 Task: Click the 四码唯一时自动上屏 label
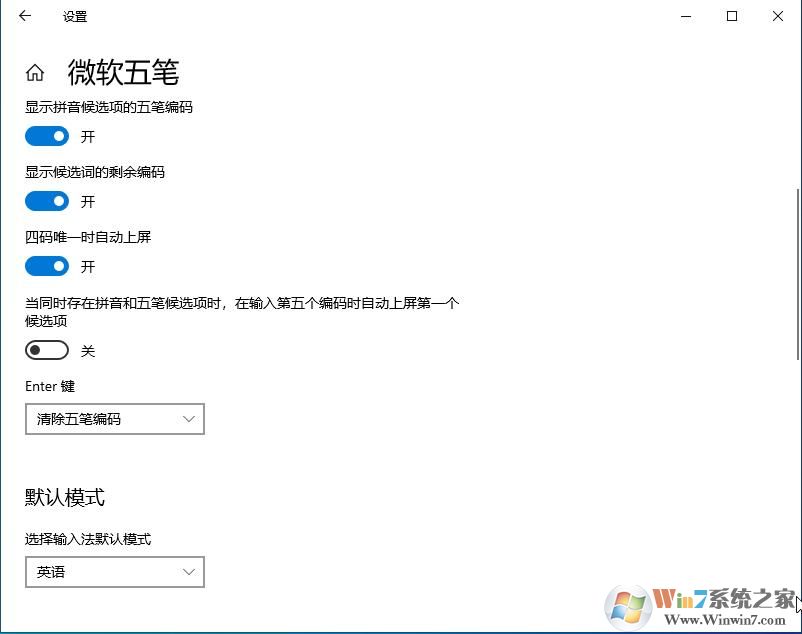pyautogui.click(x=88, y=237)
